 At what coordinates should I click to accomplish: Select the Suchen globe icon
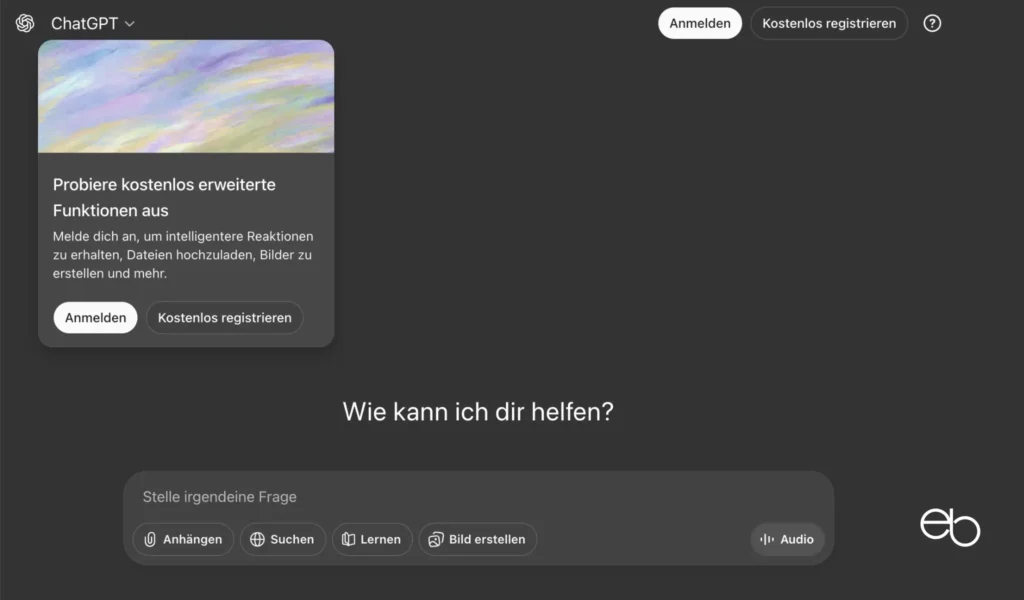258,539
